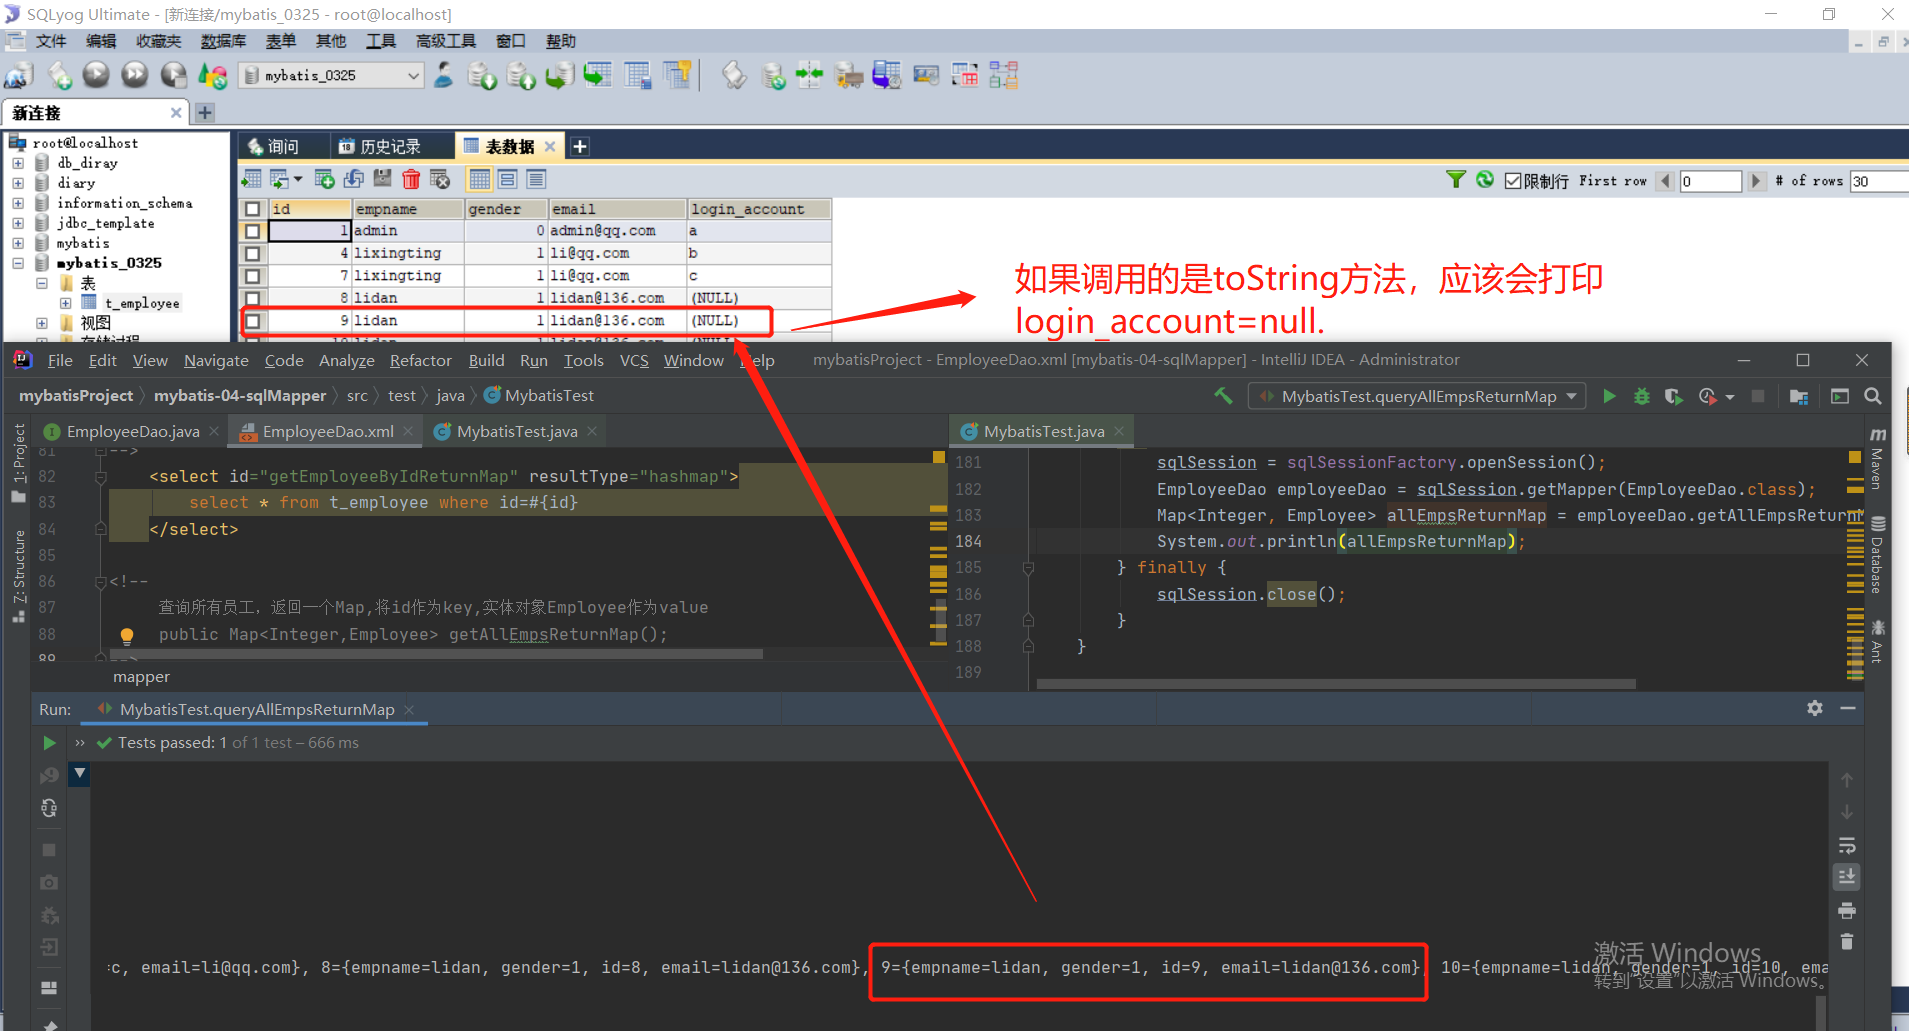Click the new connection icon in SQLyog toolbar

(x=19, y=75)
